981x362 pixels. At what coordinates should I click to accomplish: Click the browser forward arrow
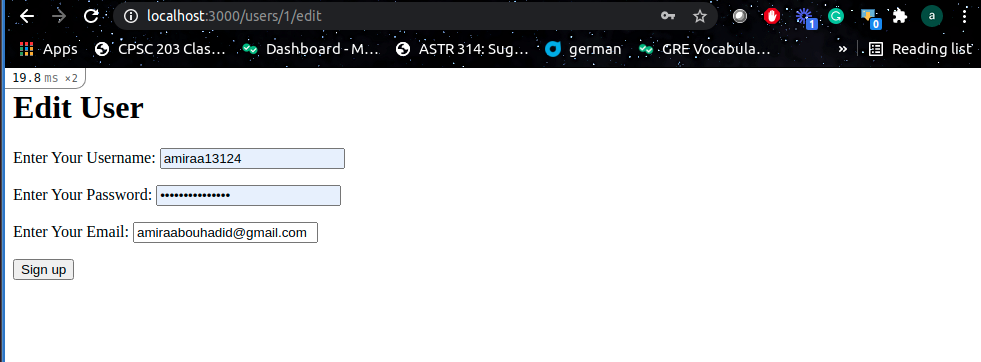click(x=59, y=16)
